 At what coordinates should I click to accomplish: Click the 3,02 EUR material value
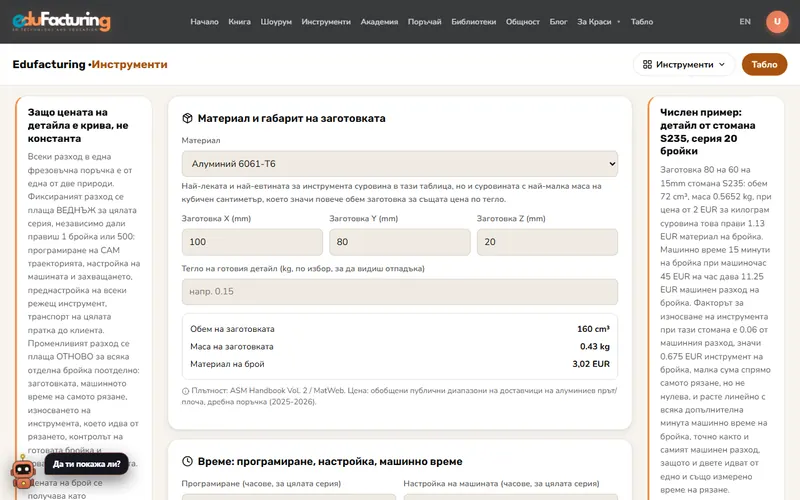(x=591, y=364)
